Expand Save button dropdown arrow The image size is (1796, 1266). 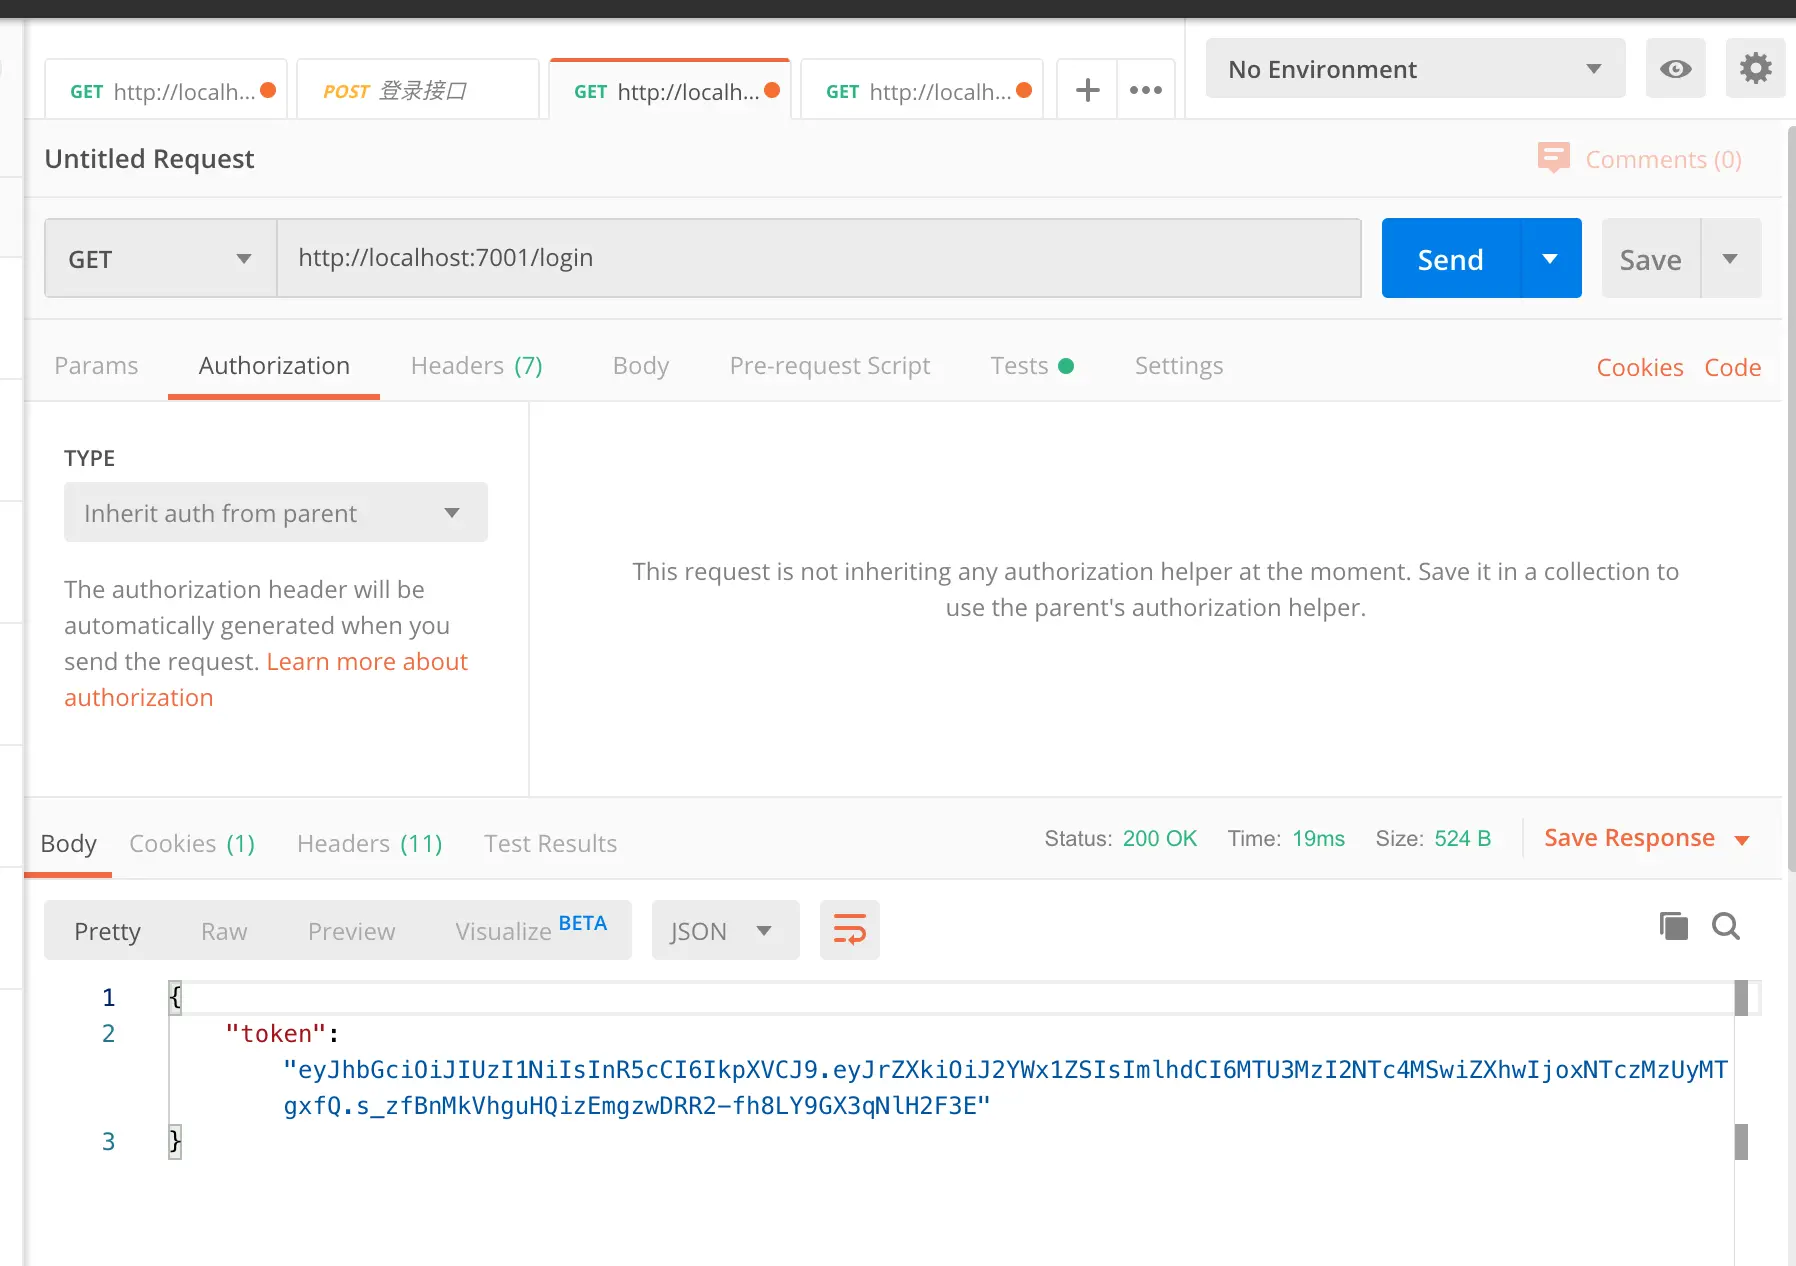(x=1731, y=259)
